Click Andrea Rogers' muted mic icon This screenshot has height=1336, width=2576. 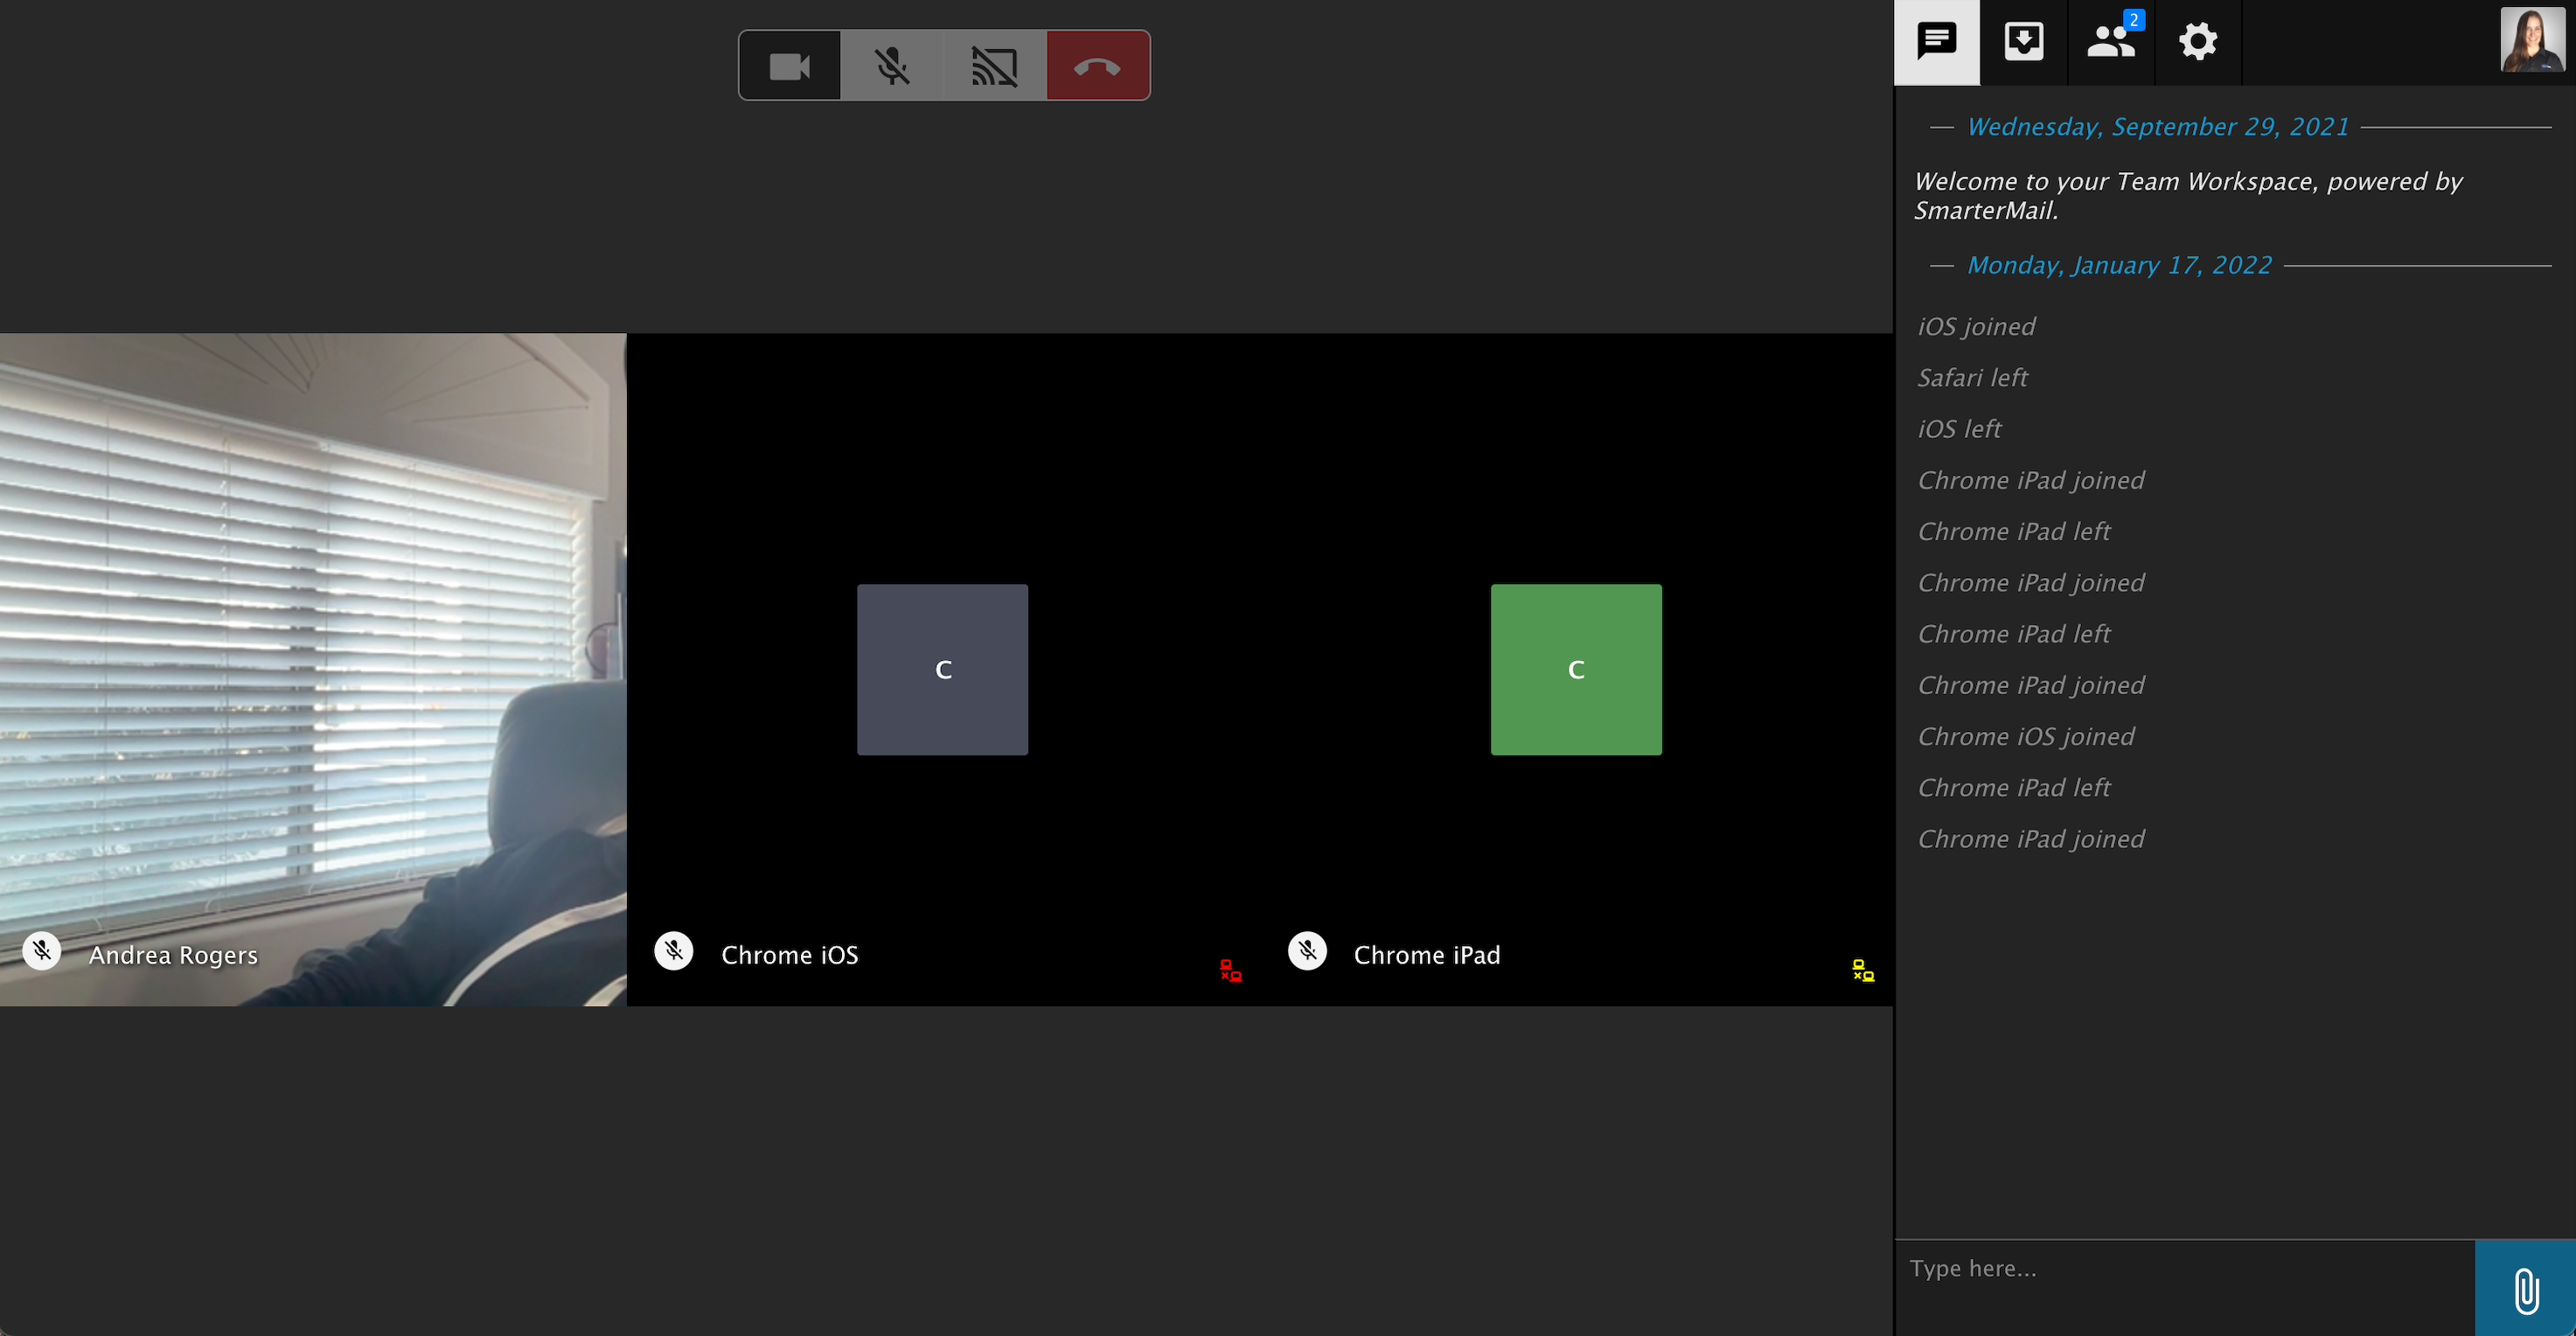coord(42,951)
